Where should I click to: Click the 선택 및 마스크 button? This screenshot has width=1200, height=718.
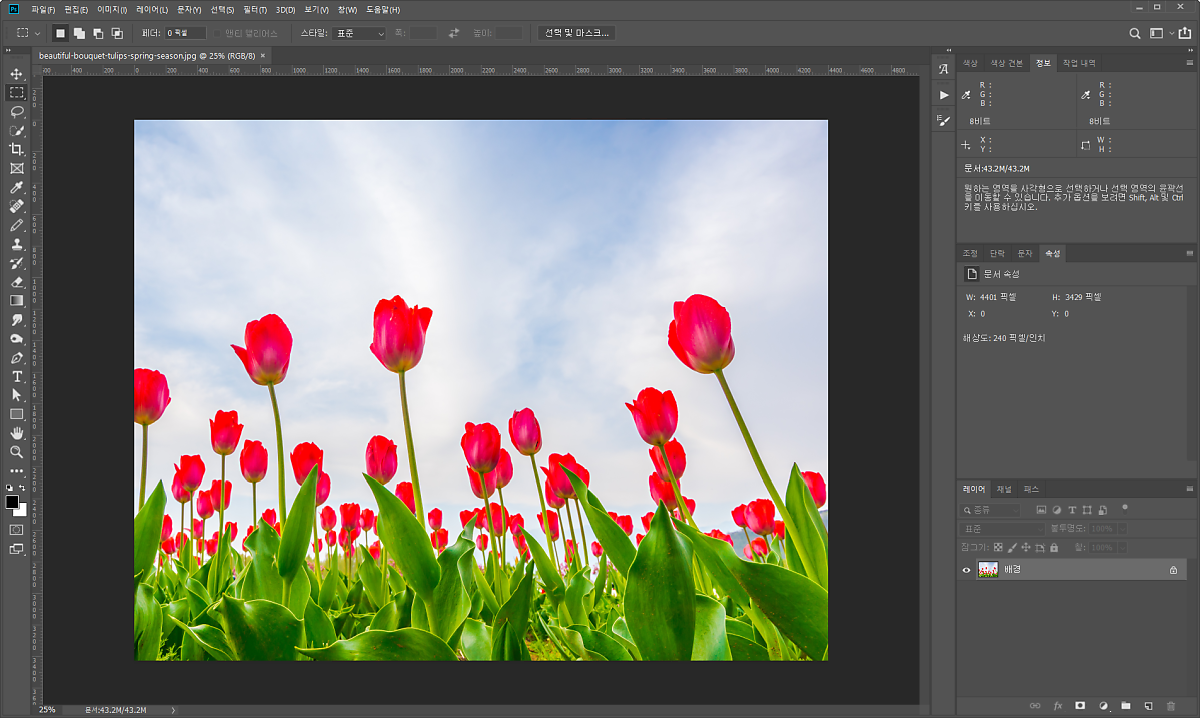[576, 33]
